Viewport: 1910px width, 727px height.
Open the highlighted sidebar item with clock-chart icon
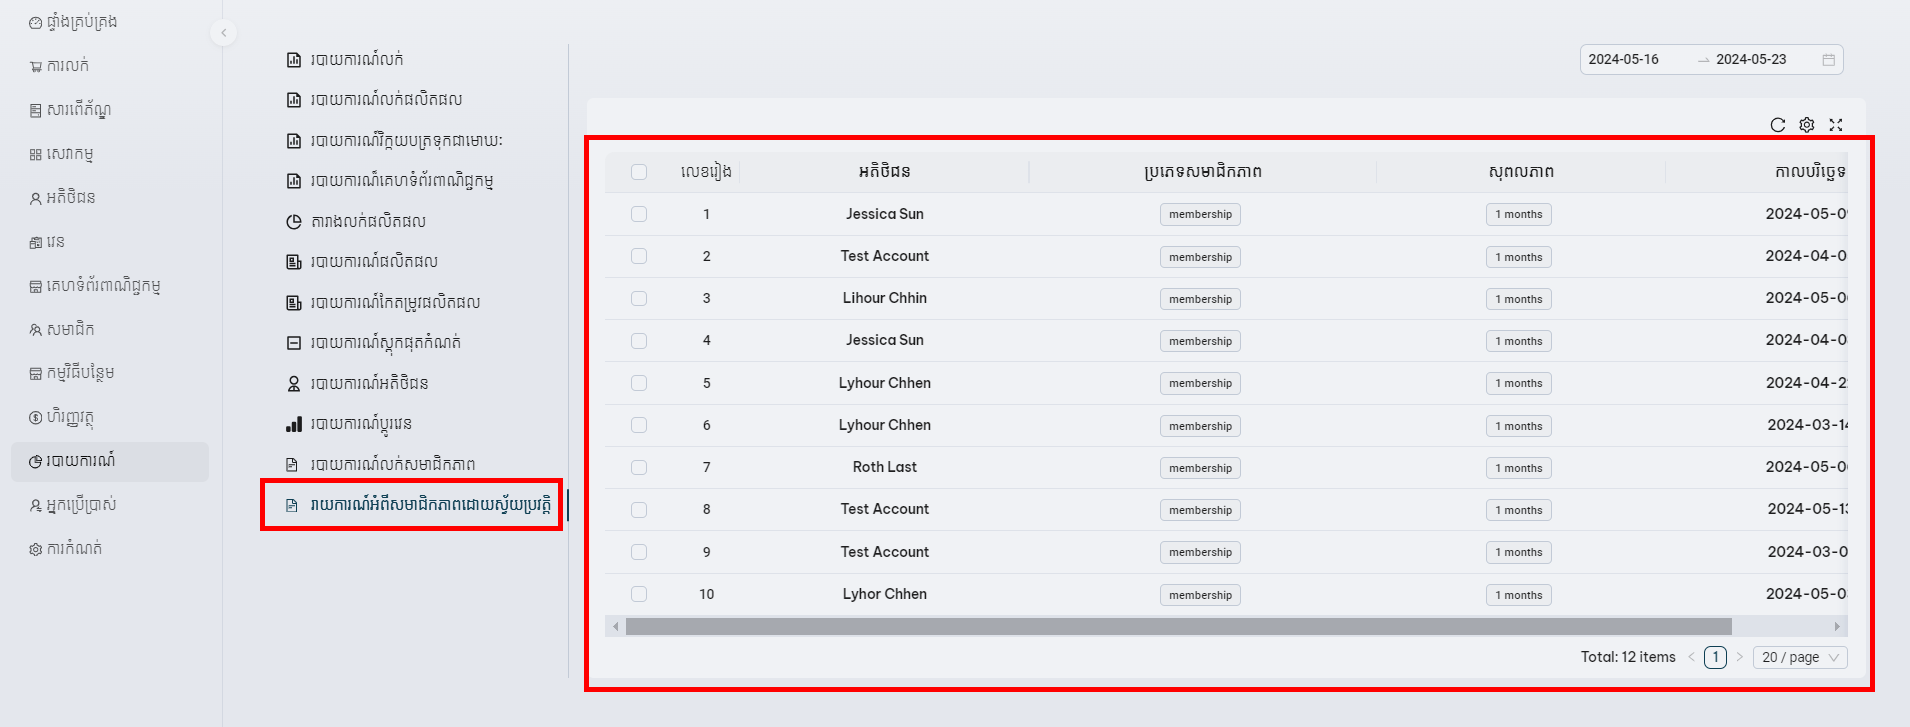click(72, 461)
